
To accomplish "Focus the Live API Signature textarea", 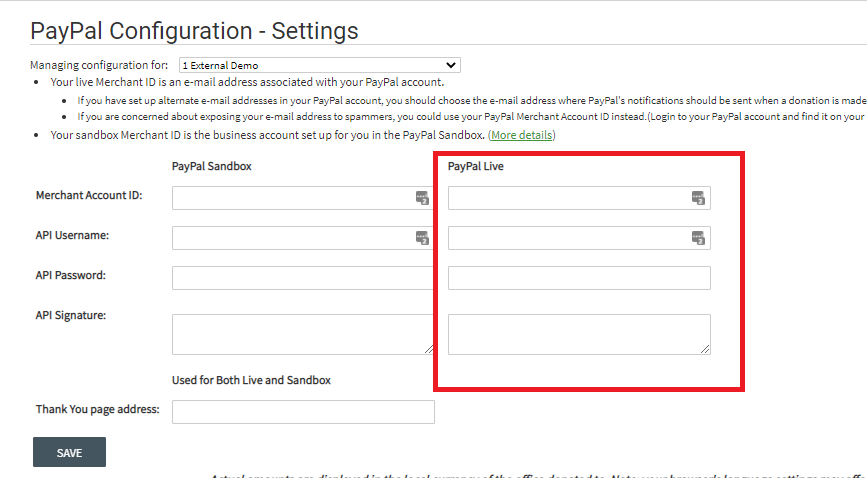I will (x=579, y=334).
